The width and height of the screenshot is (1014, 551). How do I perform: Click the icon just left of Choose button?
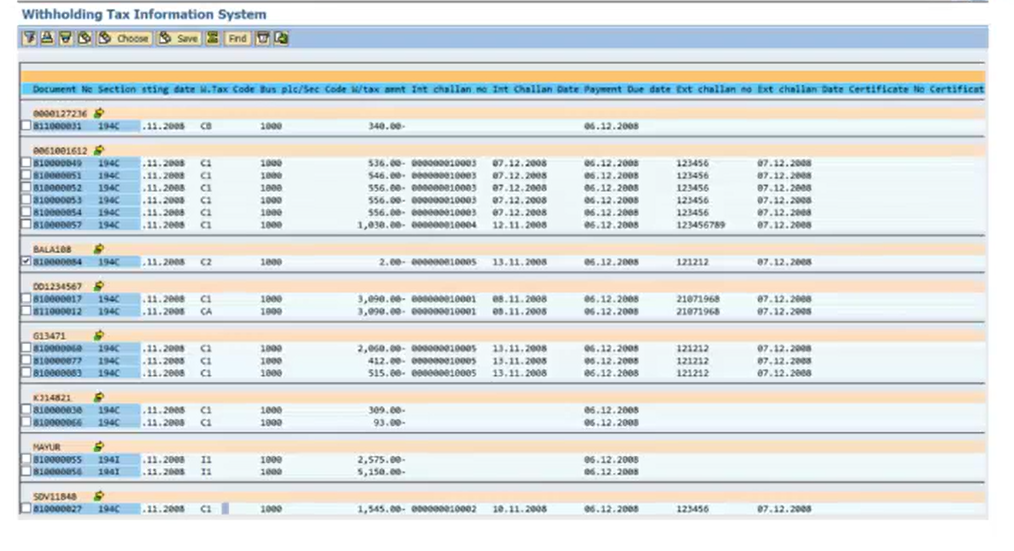point(84,38)
